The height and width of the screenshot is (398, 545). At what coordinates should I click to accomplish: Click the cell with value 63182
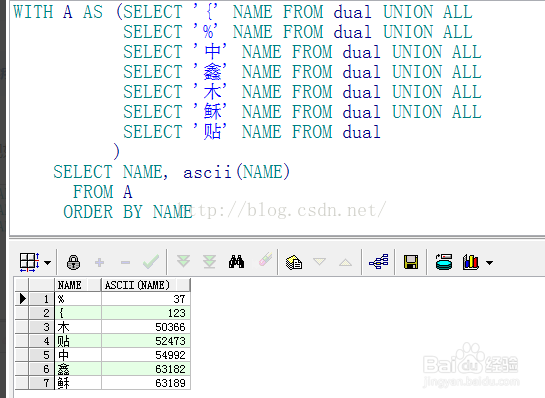click(x=146, y=369)
